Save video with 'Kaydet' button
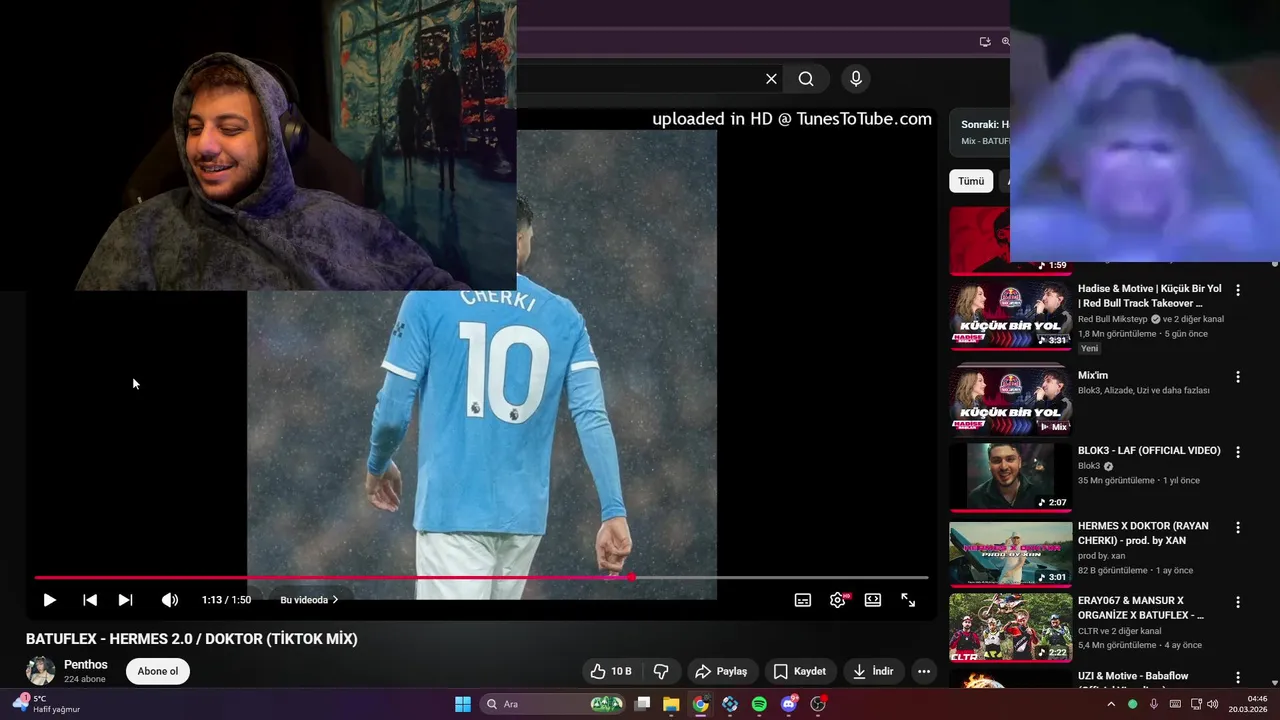This screenshot has width=1280, height=720. (x=800, y=671)
